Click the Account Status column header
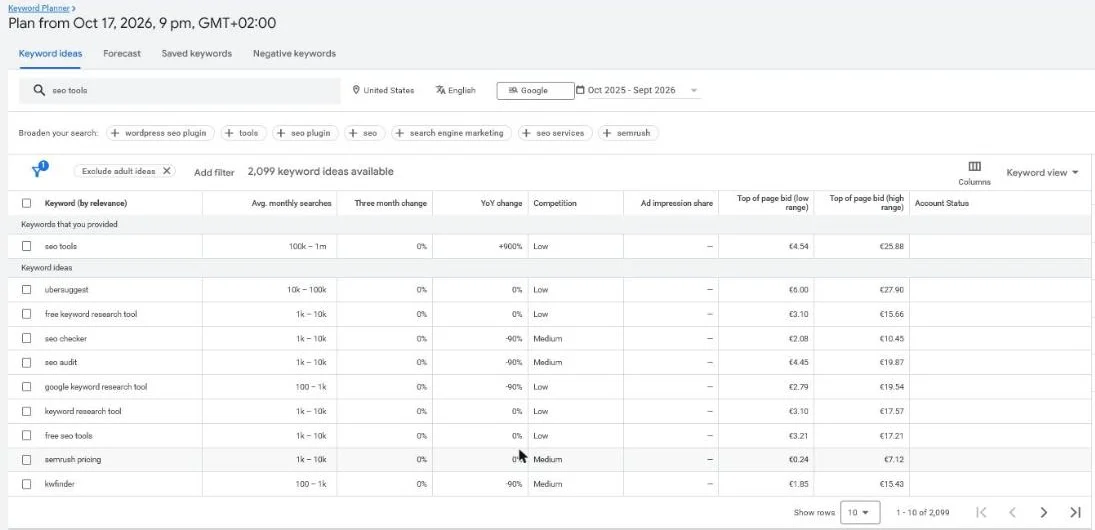The height and width of the screenshot is (530, 1095). point(941,203)
